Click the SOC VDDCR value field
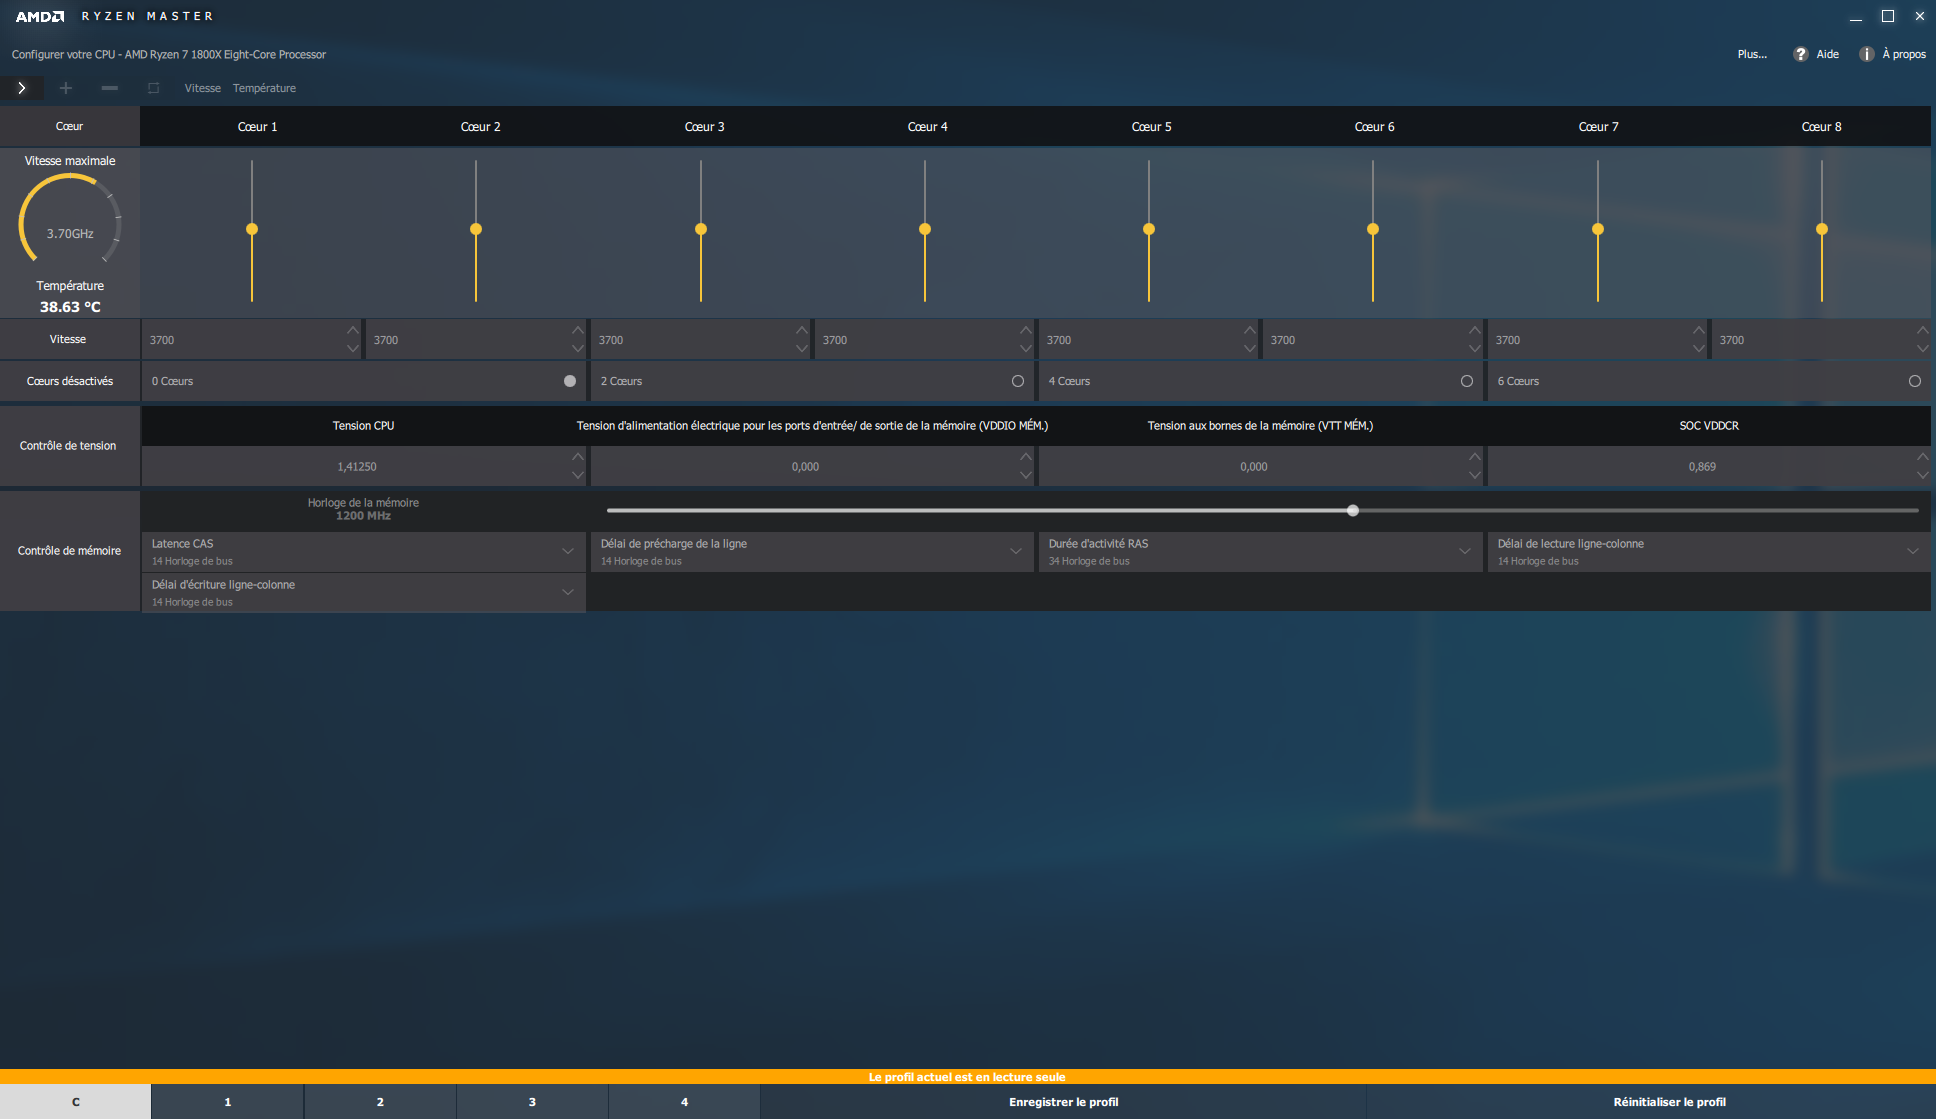1936x1119 pixels. [x=1701, y=467]
